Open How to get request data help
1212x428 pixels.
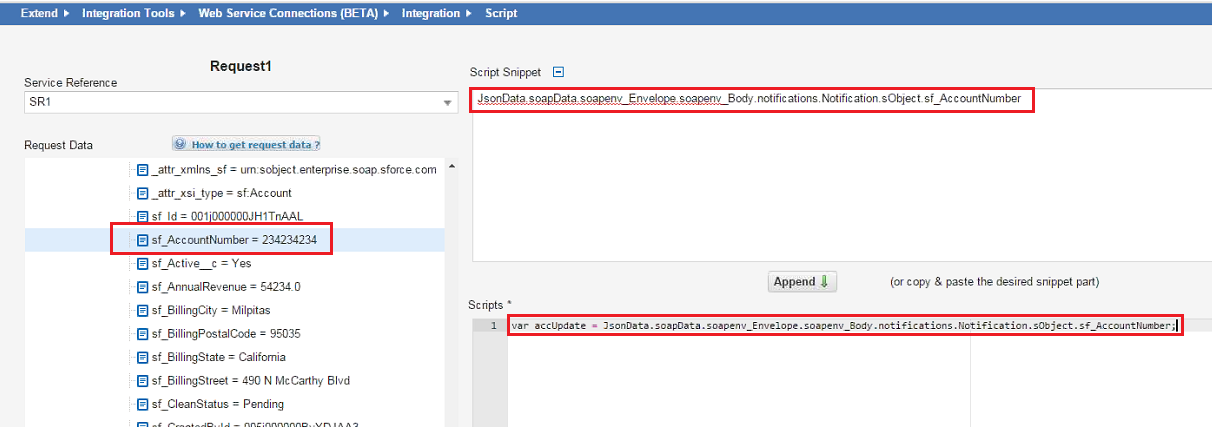click(254, 145)
